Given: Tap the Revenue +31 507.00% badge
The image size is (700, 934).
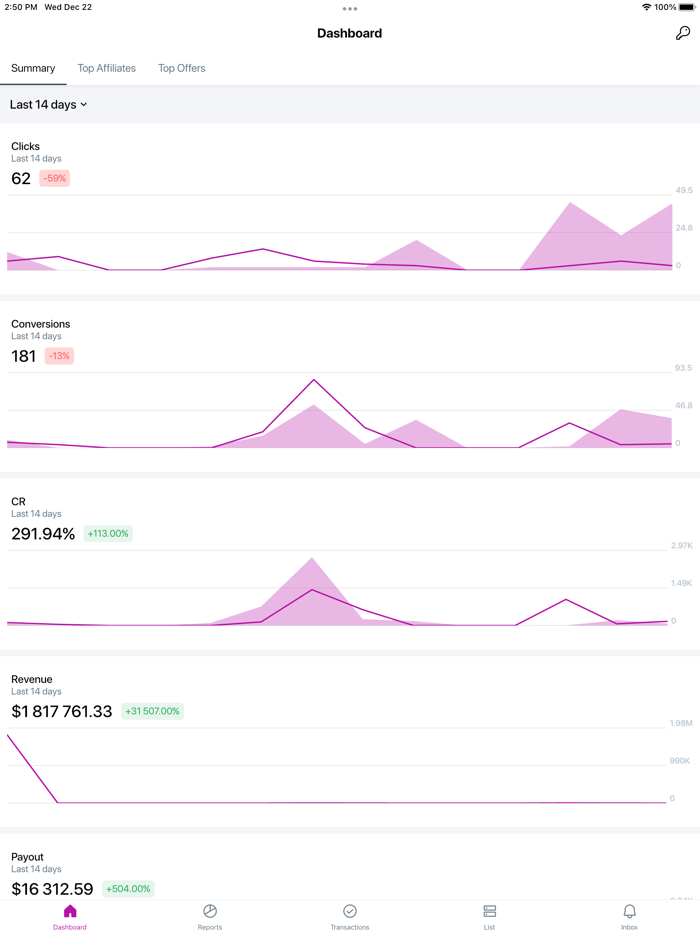Looking at the screenshot, I should coord(153,711).
